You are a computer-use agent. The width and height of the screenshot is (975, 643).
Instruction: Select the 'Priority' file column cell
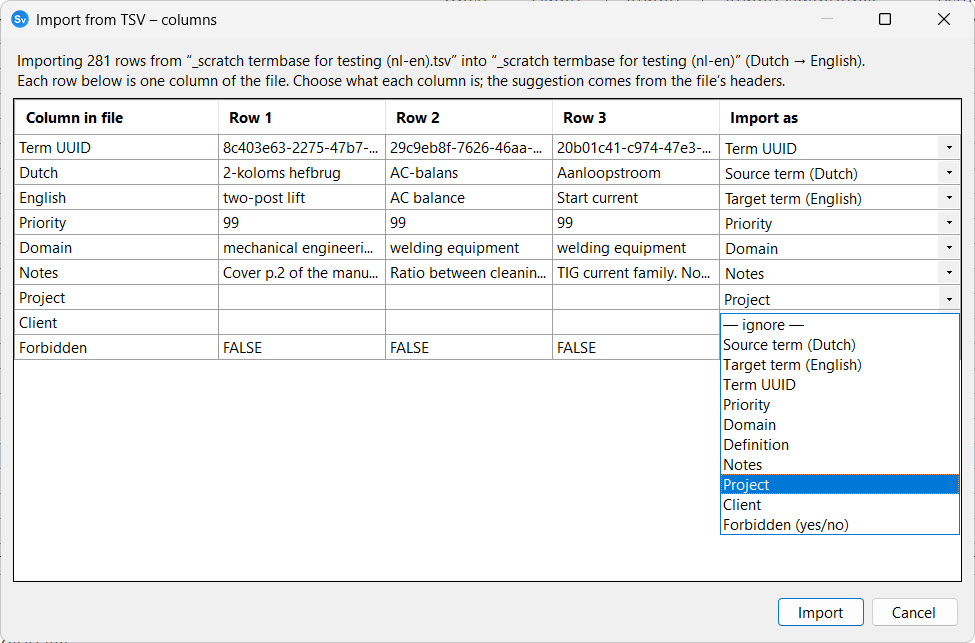tap(116, 223)
